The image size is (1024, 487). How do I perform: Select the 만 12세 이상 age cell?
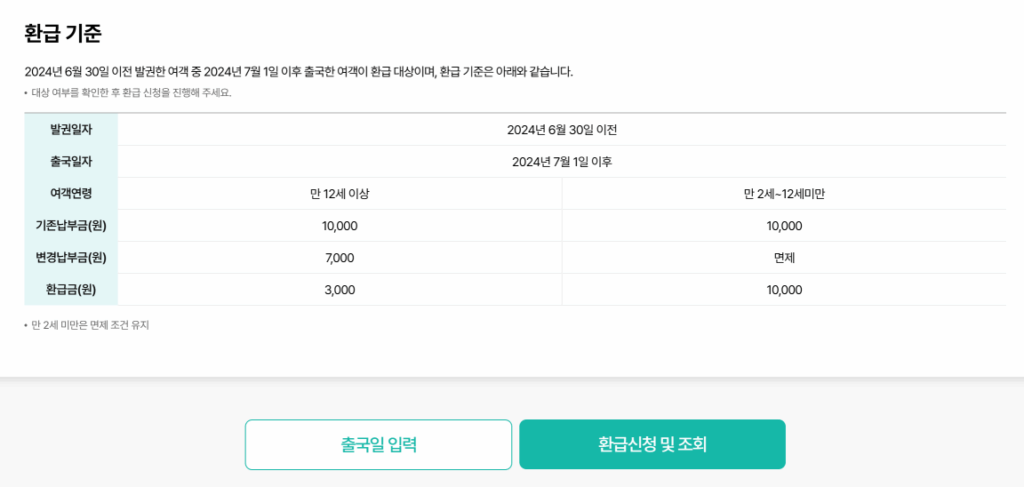[340, 194]
